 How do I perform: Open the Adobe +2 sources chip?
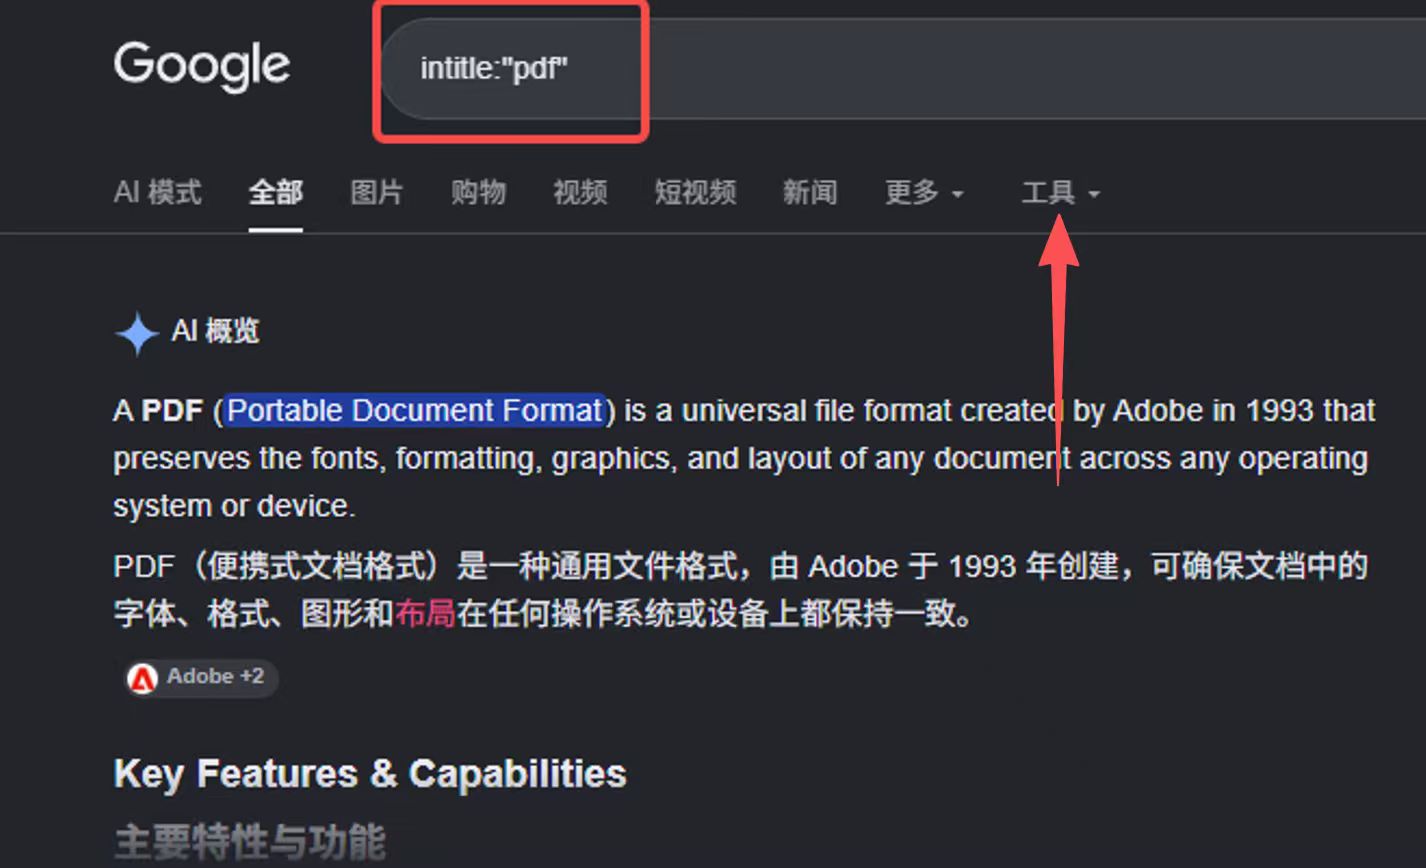tap(201, 678)
